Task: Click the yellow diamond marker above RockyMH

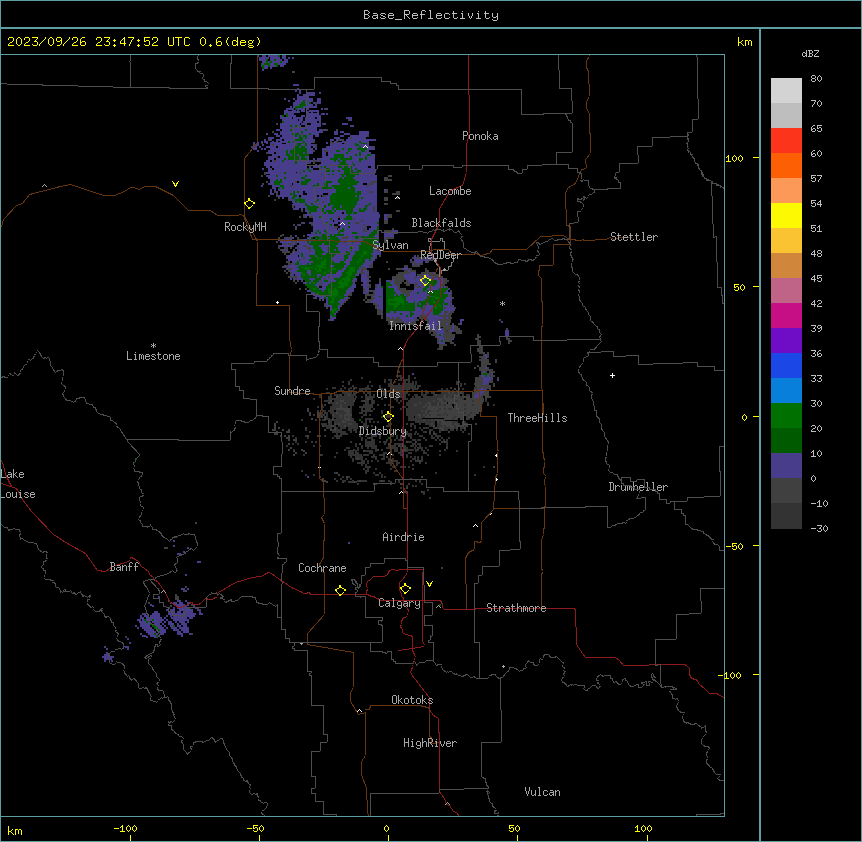Action: [x=249, y=204]
